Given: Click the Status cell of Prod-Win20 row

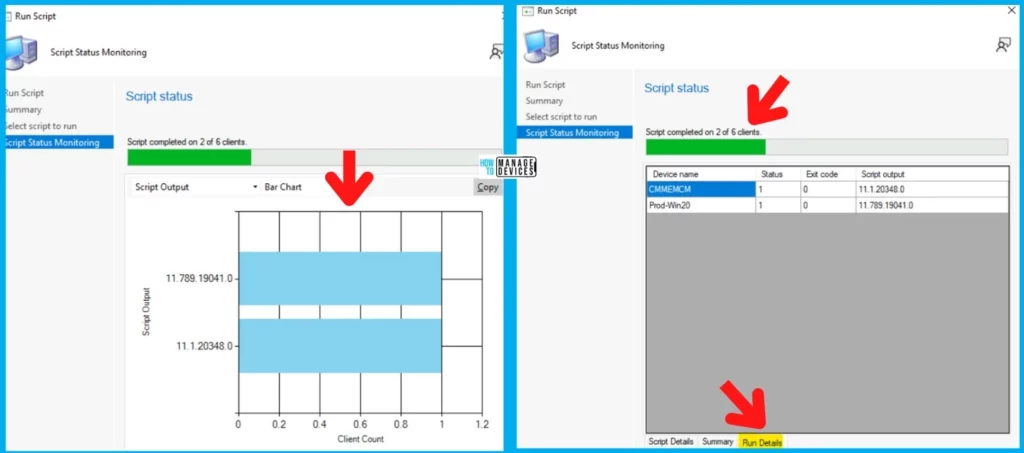Looking at the screenshot, I should [778, 205].
